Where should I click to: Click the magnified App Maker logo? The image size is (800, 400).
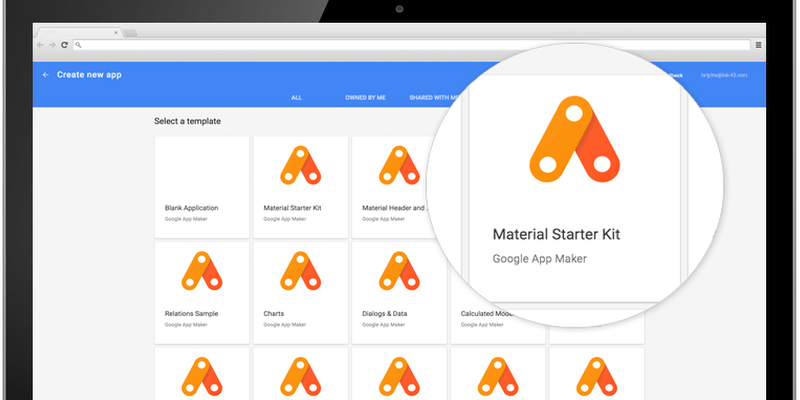pyautogui.click(x=574, y=139)
